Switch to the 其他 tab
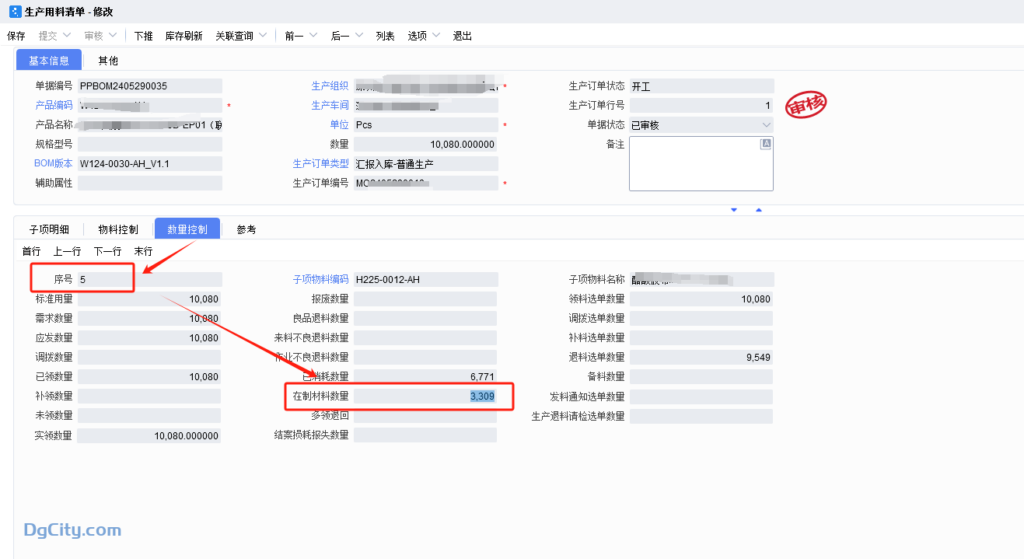 tap(108, 61)
